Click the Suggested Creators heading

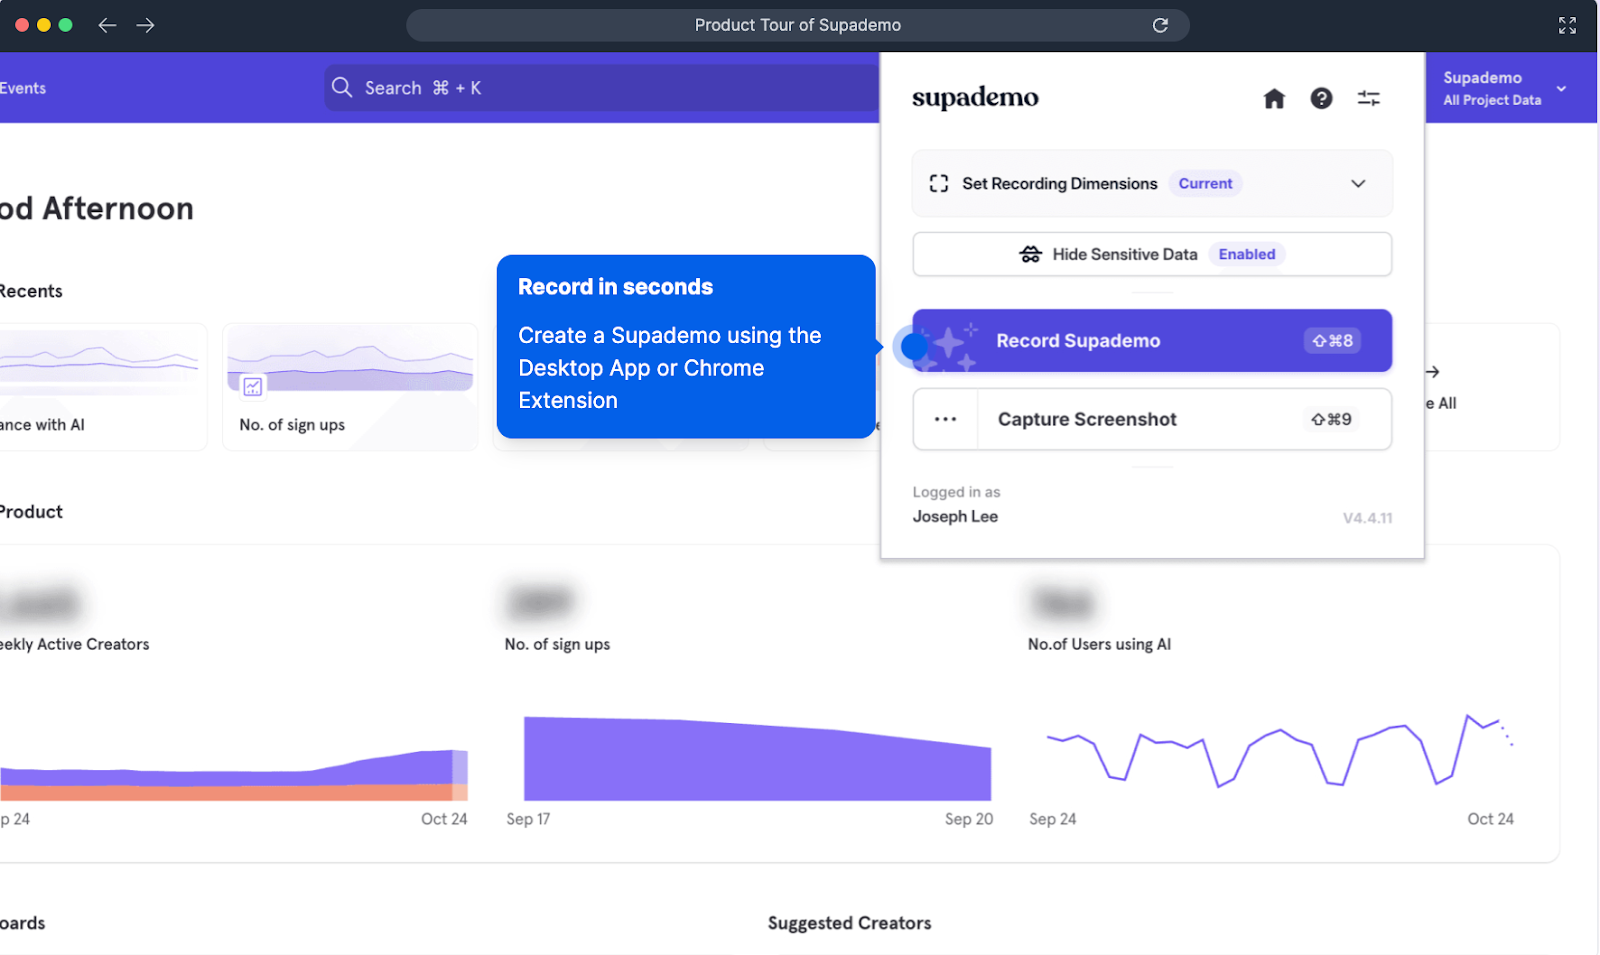point(849,923)
